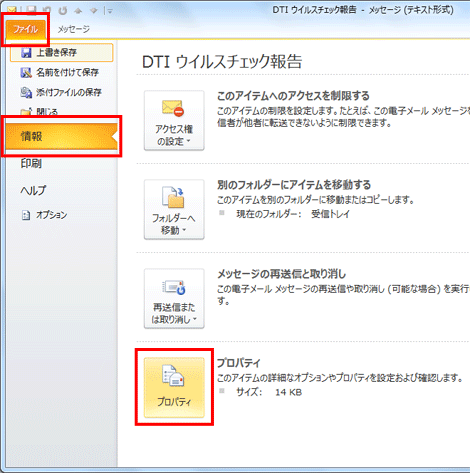The width and height of the screenshot is (470, 473).
Task: Click the floppy disk icon beside 上書き保存
Action: tap(26, 53)
